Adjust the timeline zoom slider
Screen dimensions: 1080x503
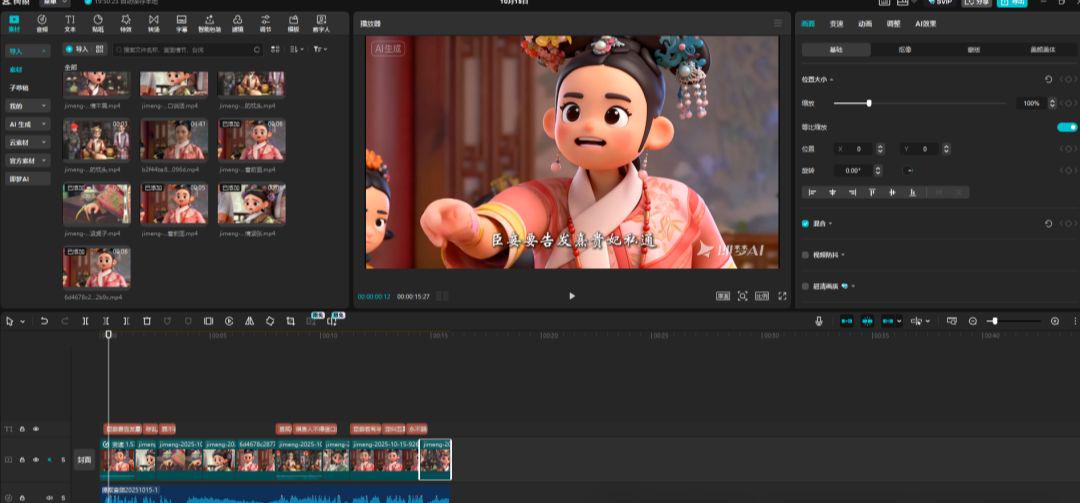[x=995, y=321]
